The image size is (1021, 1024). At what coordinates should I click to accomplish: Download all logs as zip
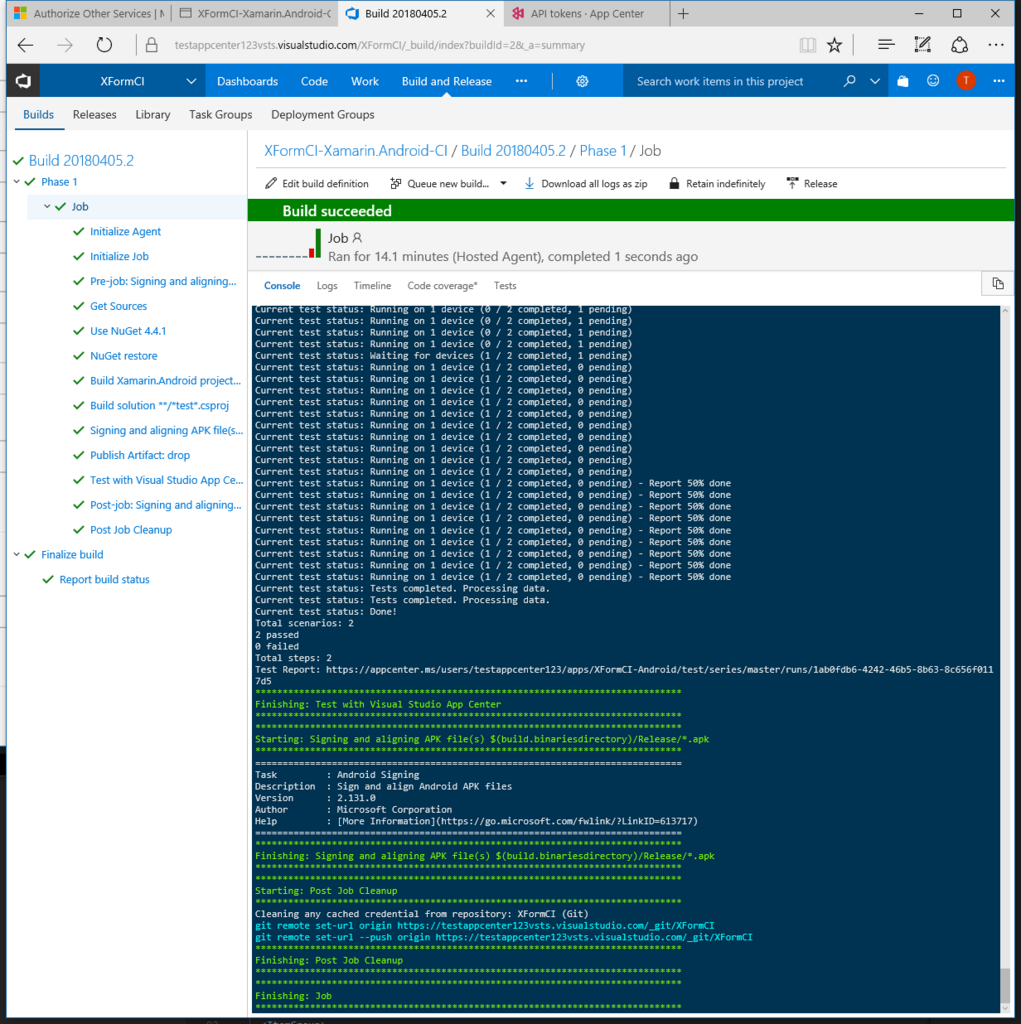point(586,184)
